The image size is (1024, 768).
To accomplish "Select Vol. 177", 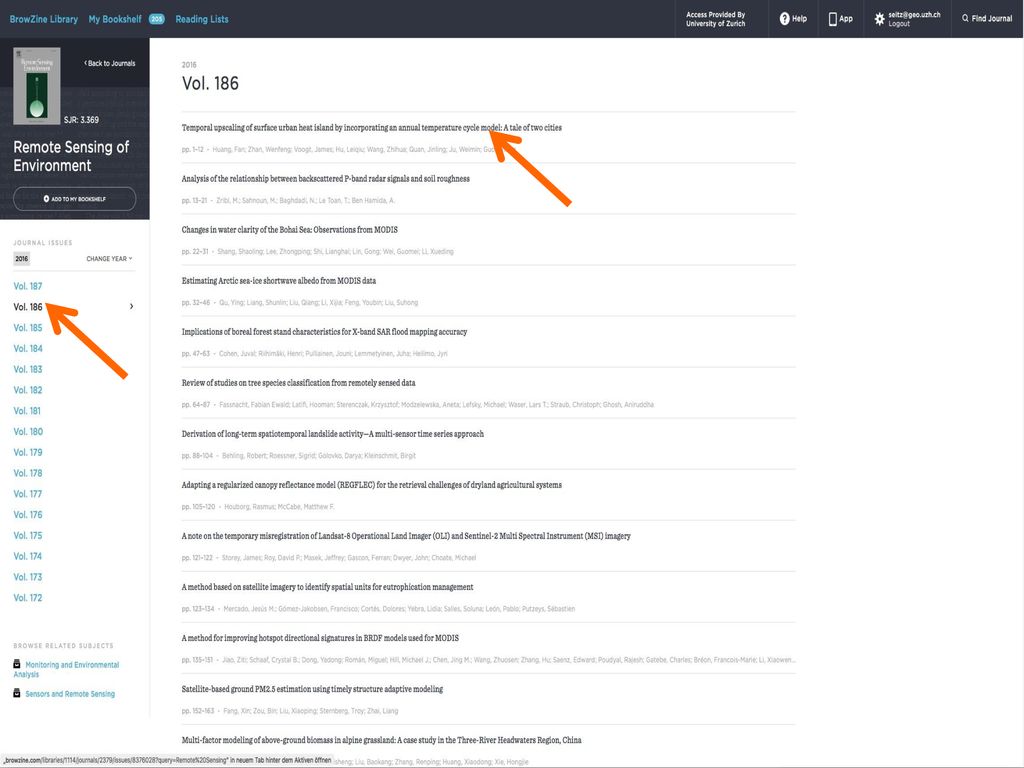I will [27, 494].
